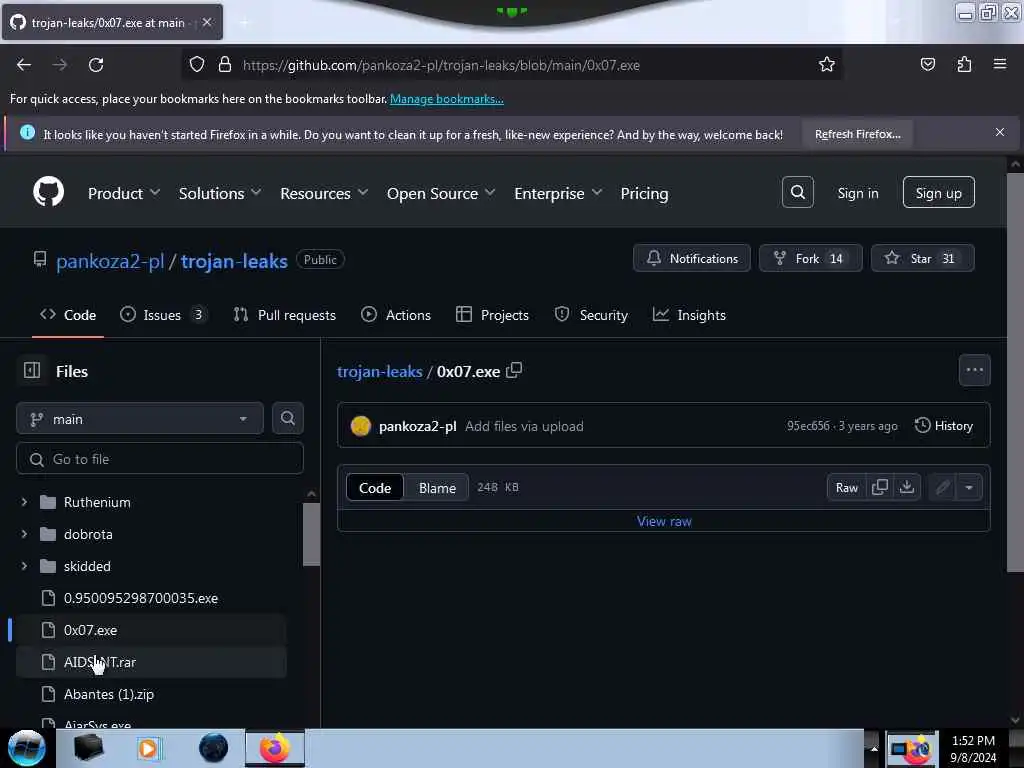
Task: Bookmark this page with the star icon
Action: pos(826,65)
